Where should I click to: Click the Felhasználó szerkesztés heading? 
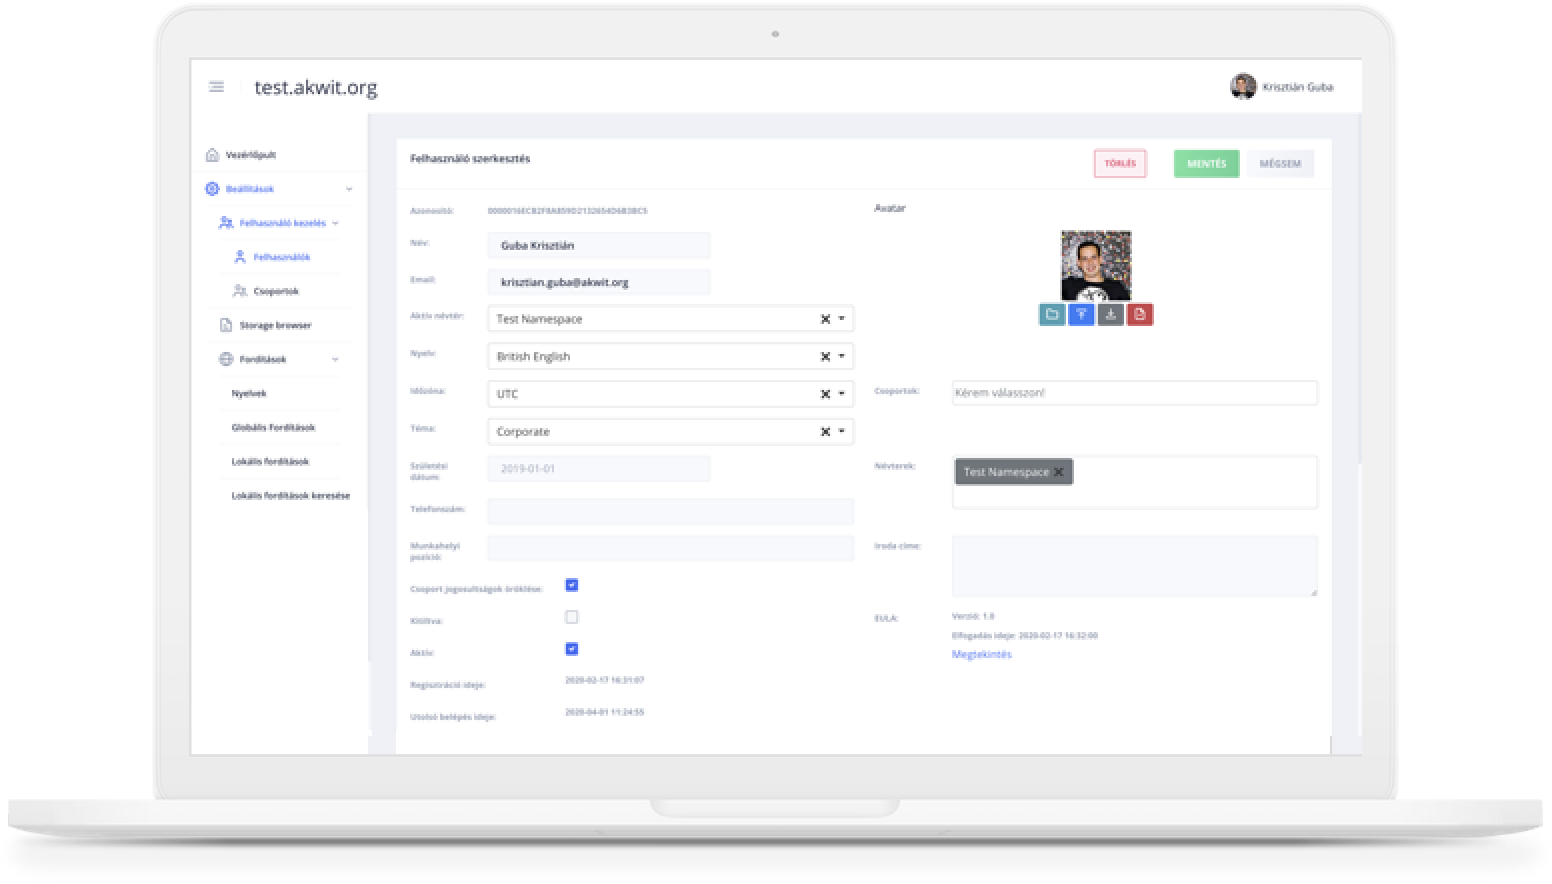(x=470, y=159)
